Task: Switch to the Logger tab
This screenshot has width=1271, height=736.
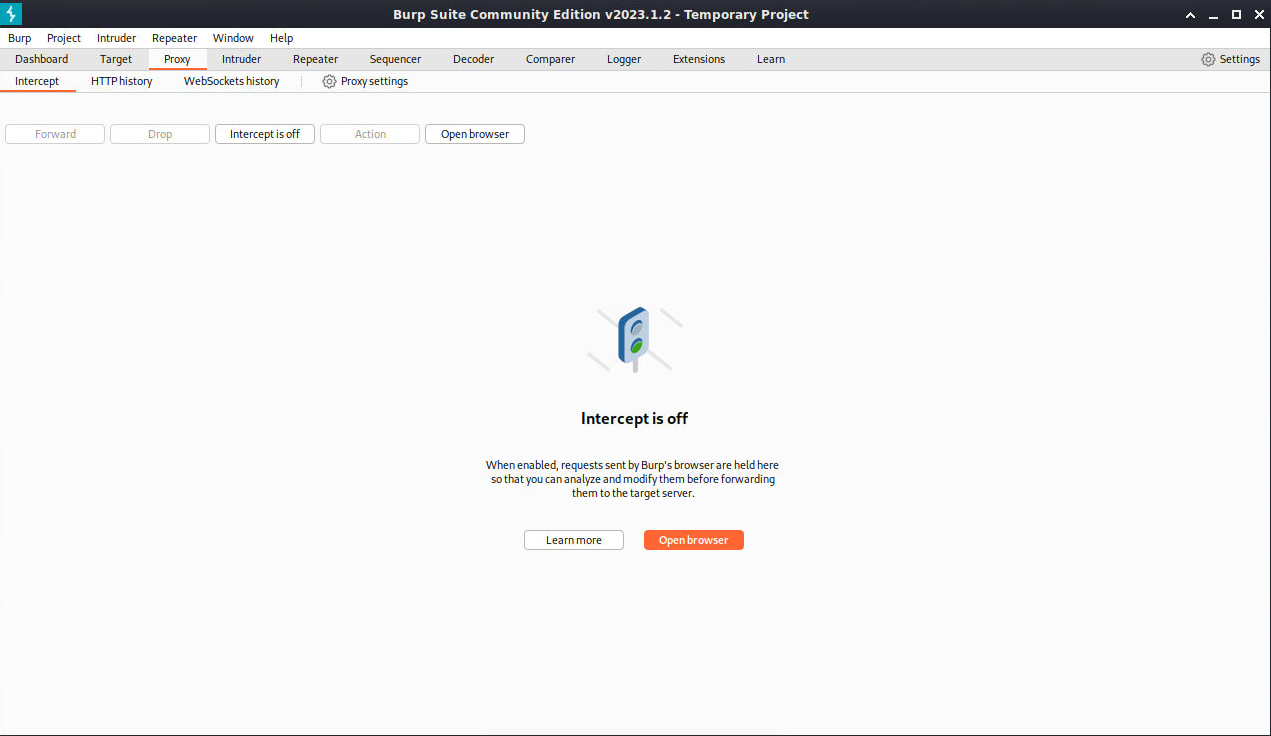Action: click(x=624, y=59)
